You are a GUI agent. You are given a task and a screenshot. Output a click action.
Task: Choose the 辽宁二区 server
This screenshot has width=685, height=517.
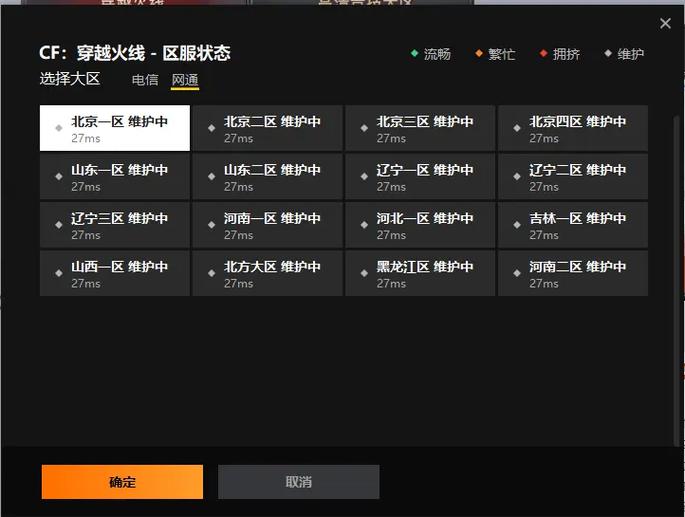[x=573, y=177]
